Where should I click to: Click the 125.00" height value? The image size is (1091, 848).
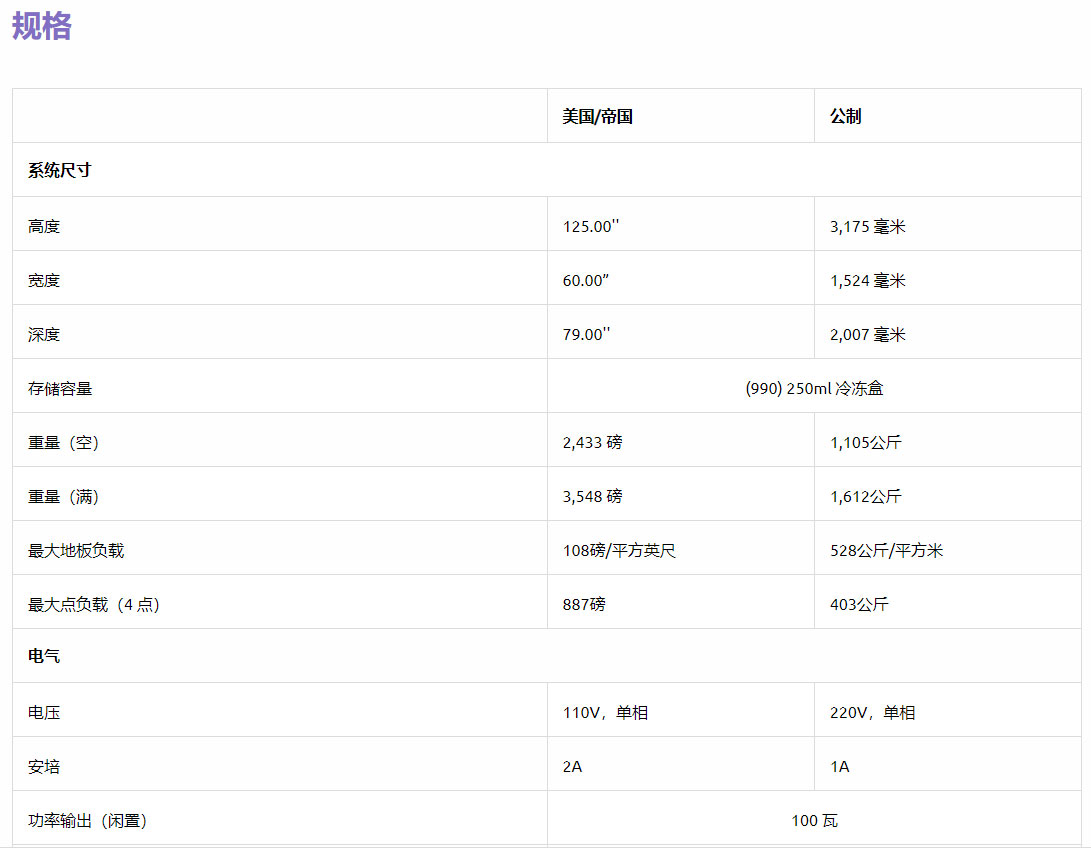[x=591, y=226]
